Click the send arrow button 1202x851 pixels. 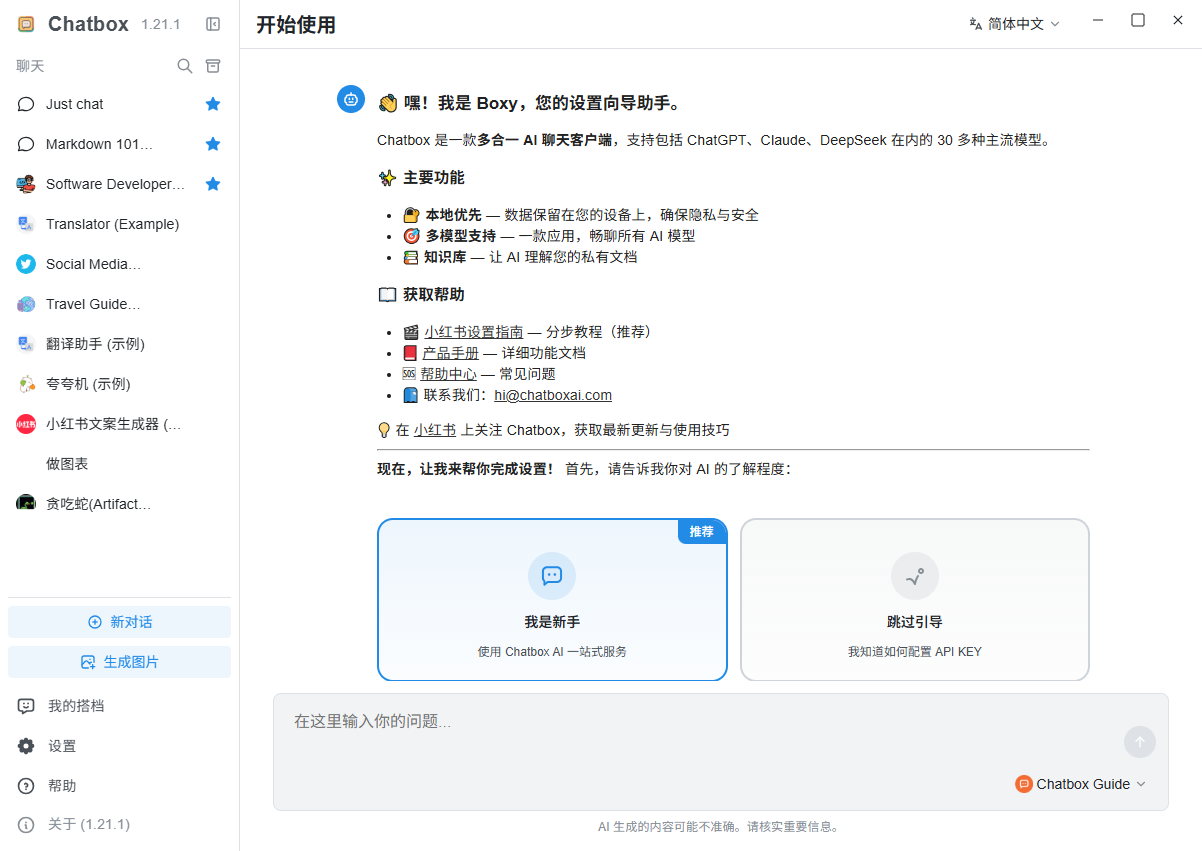[1140, 742]
